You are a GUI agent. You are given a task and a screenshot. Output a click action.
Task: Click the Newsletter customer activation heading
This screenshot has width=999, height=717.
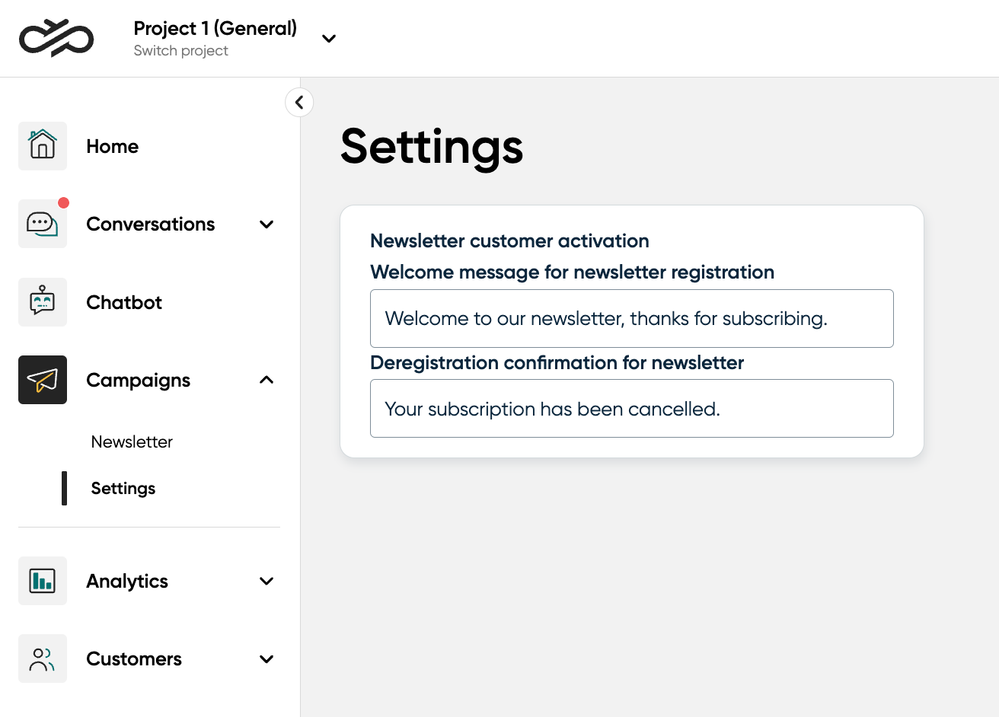(510, 241)
